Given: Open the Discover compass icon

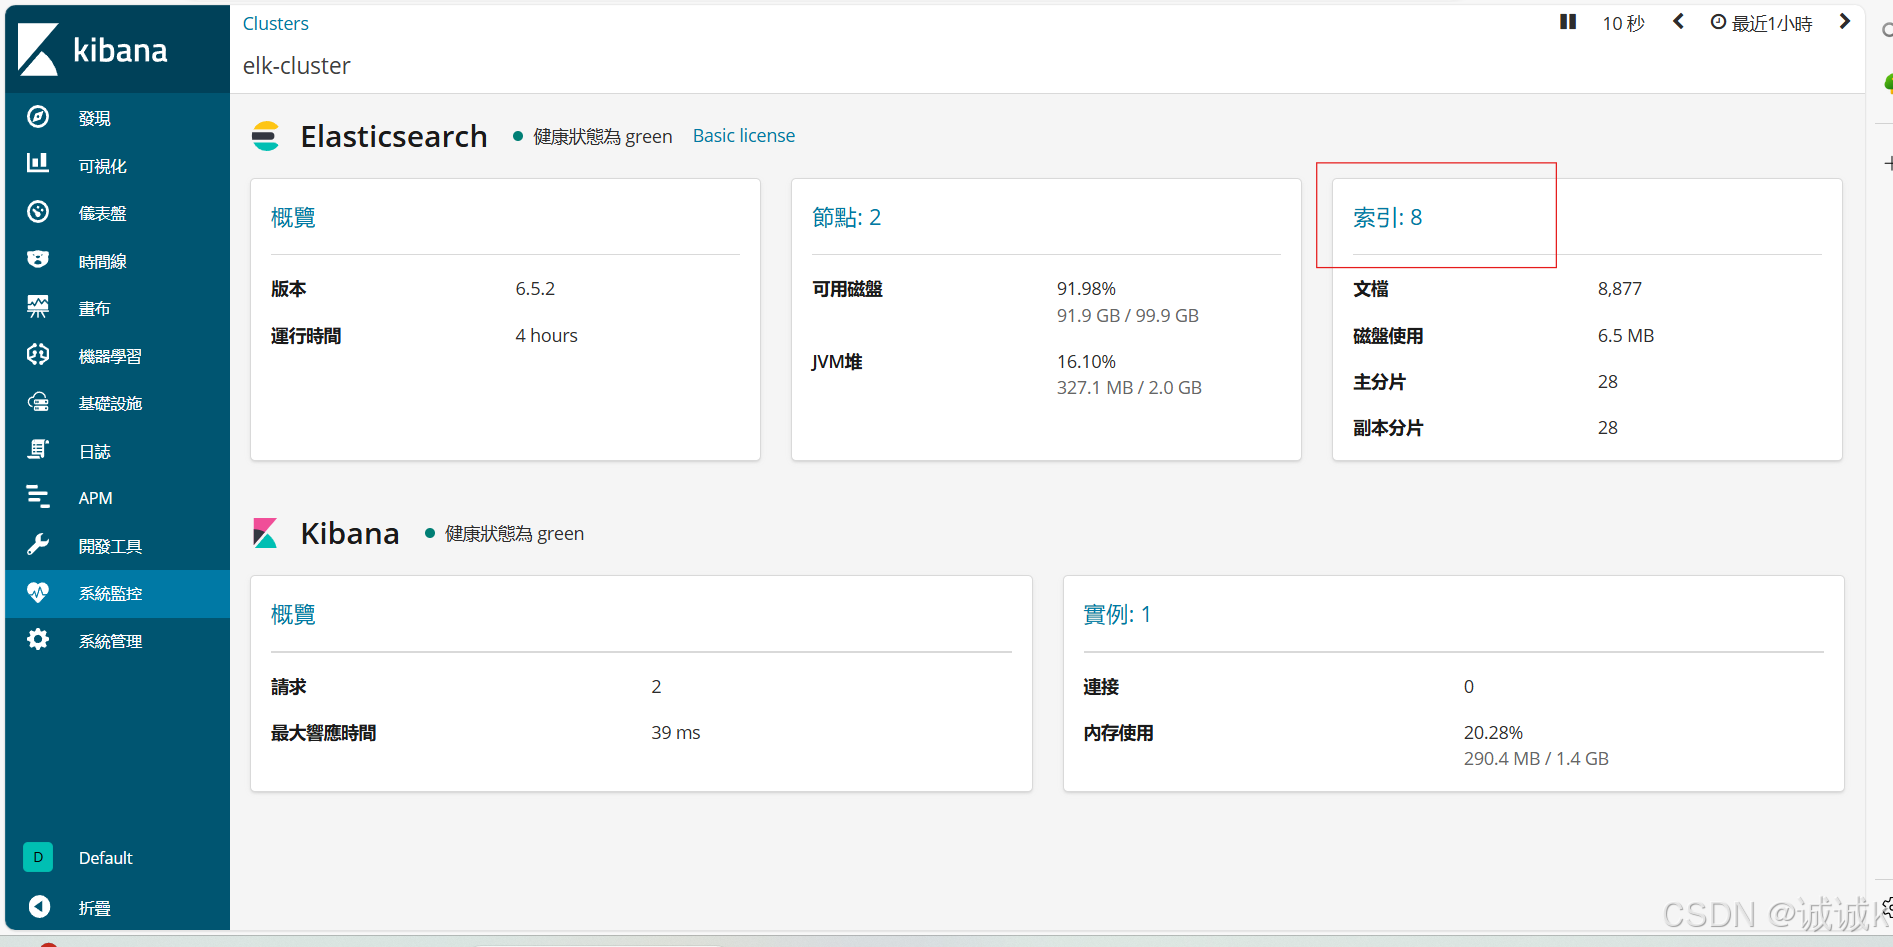Looking at the screenshot, I should pyautogui.click(x=38, y=117).
